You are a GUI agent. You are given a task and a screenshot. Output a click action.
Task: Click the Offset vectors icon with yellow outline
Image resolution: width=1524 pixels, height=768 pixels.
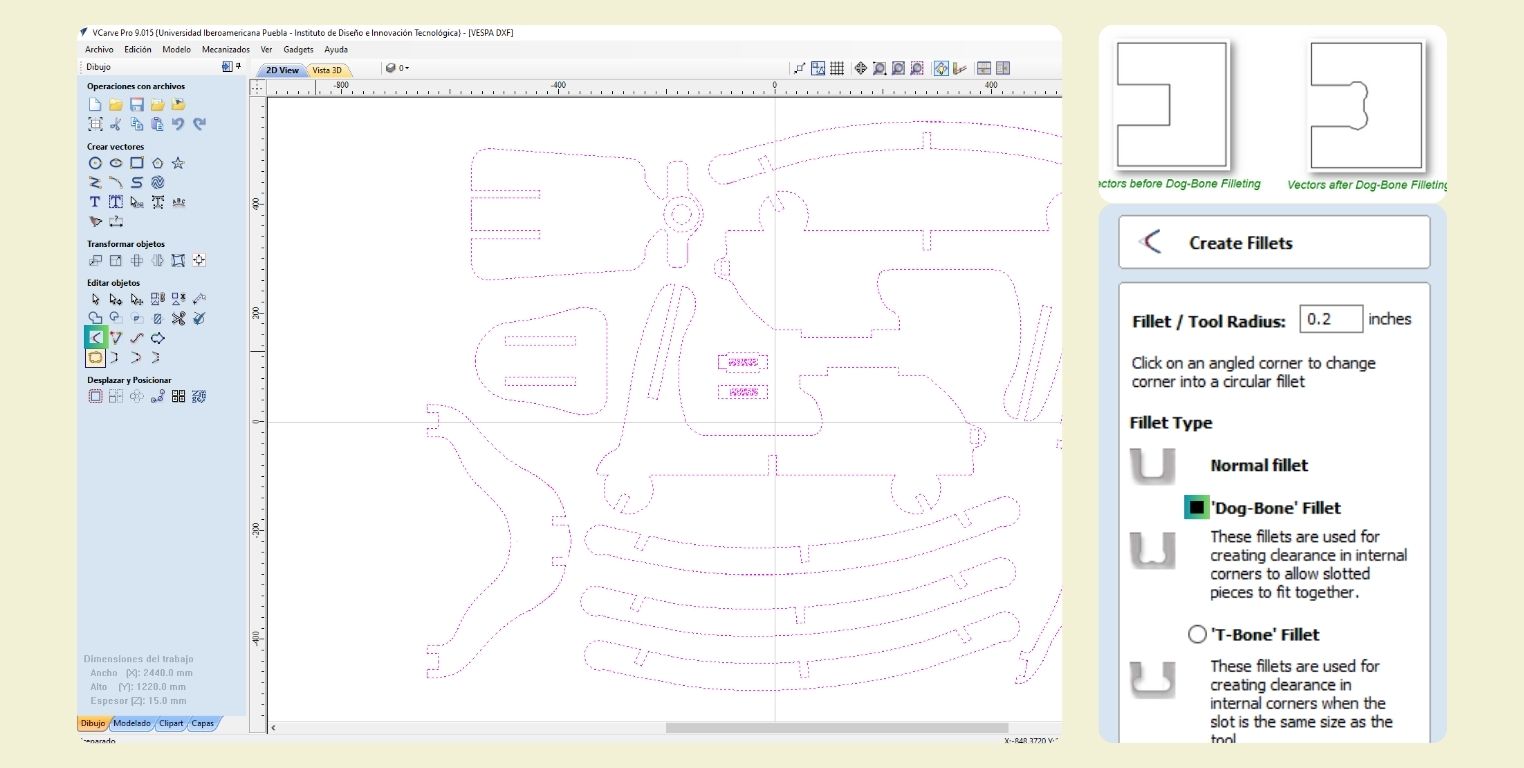pyautogui.click(x=95, y=357)
